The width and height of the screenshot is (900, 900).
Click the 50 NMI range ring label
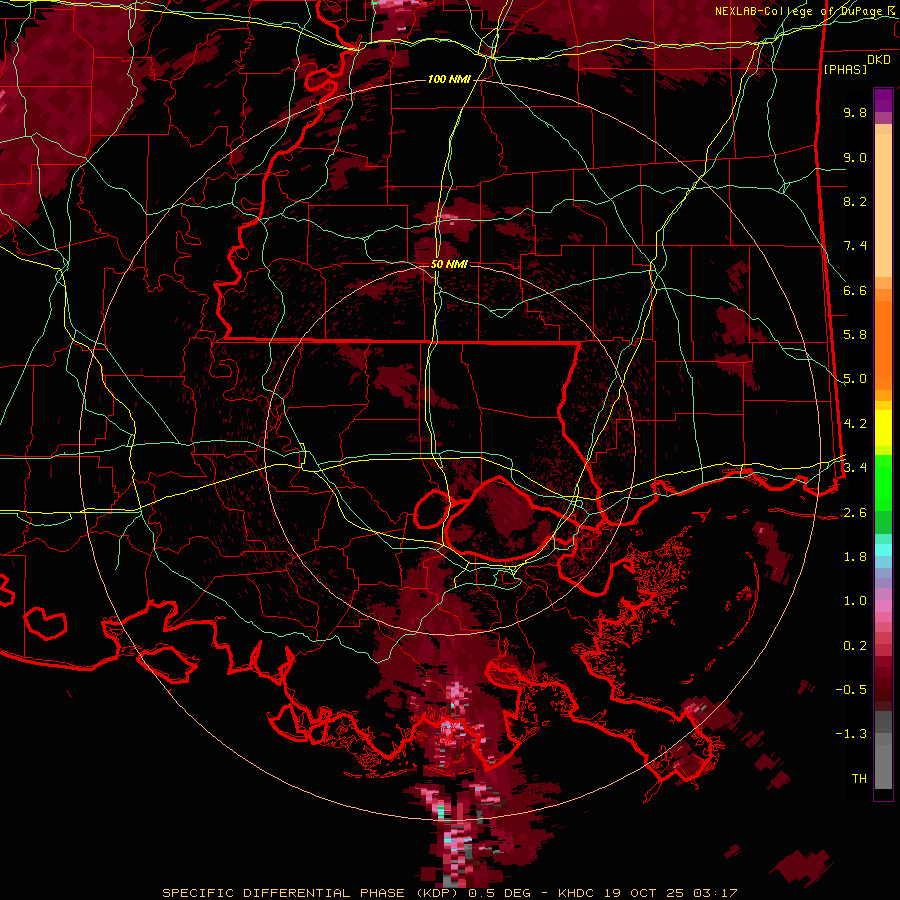click(x=449, y=264)
